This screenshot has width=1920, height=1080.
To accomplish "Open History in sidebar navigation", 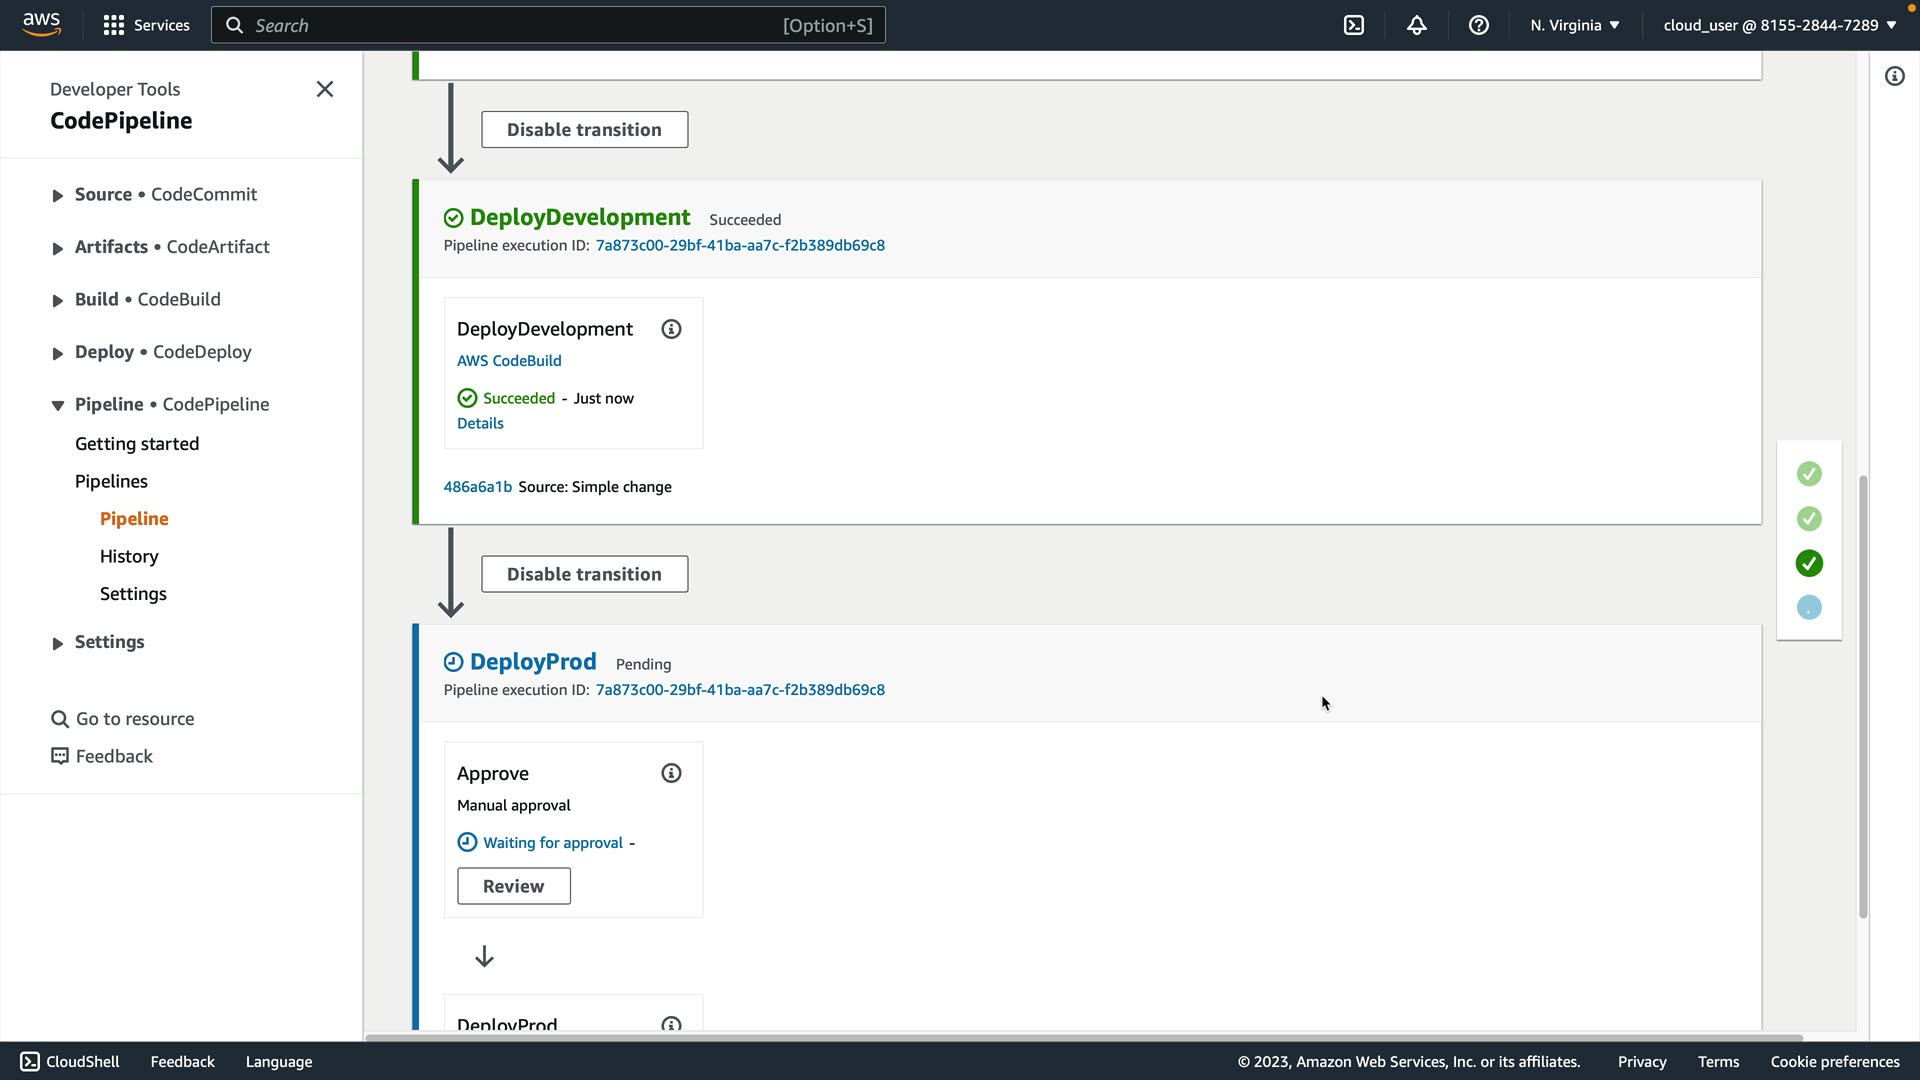I will 129,556.
